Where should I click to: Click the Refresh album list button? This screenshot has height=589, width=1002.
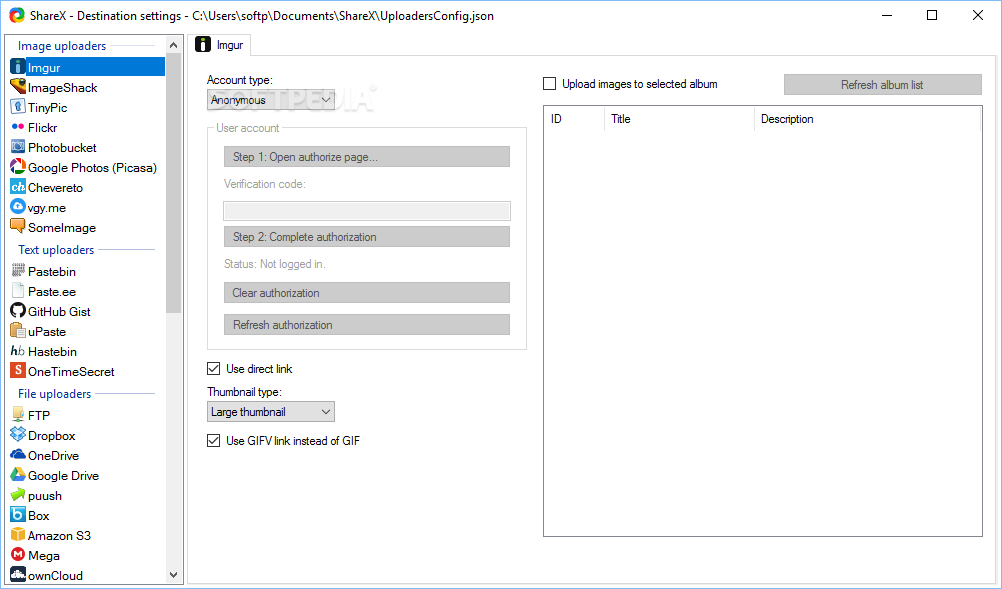[x=883, y=84]
